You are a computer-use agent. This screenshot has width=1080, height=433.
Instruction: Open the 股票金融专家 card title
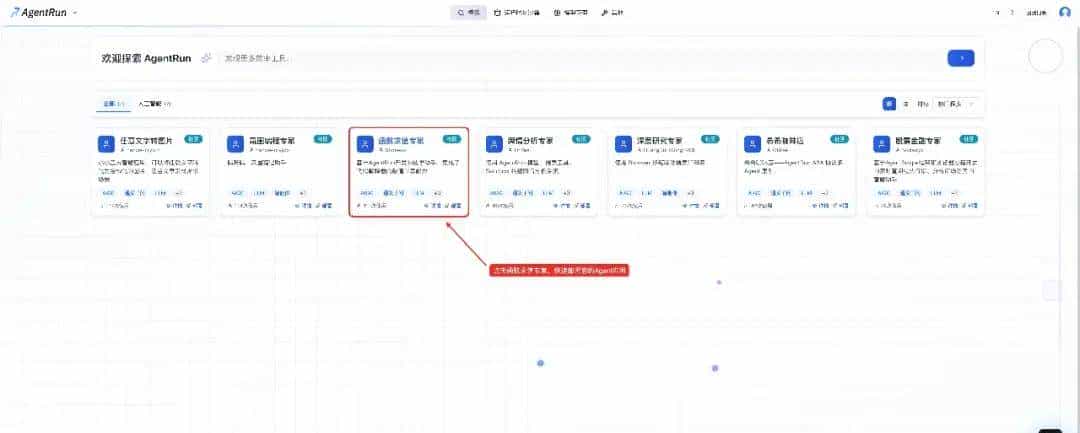[917, 140]
